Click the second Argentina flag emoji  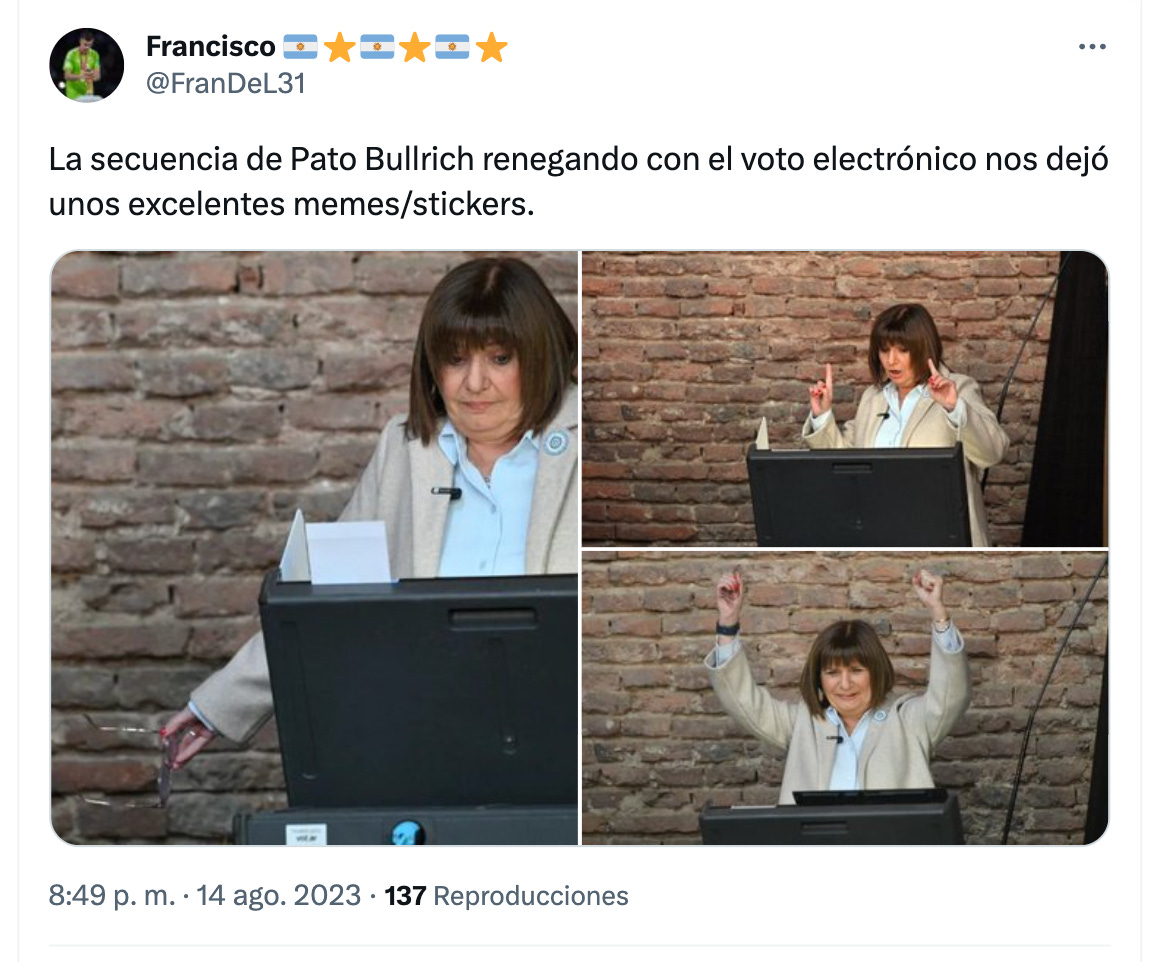point(378,47)
